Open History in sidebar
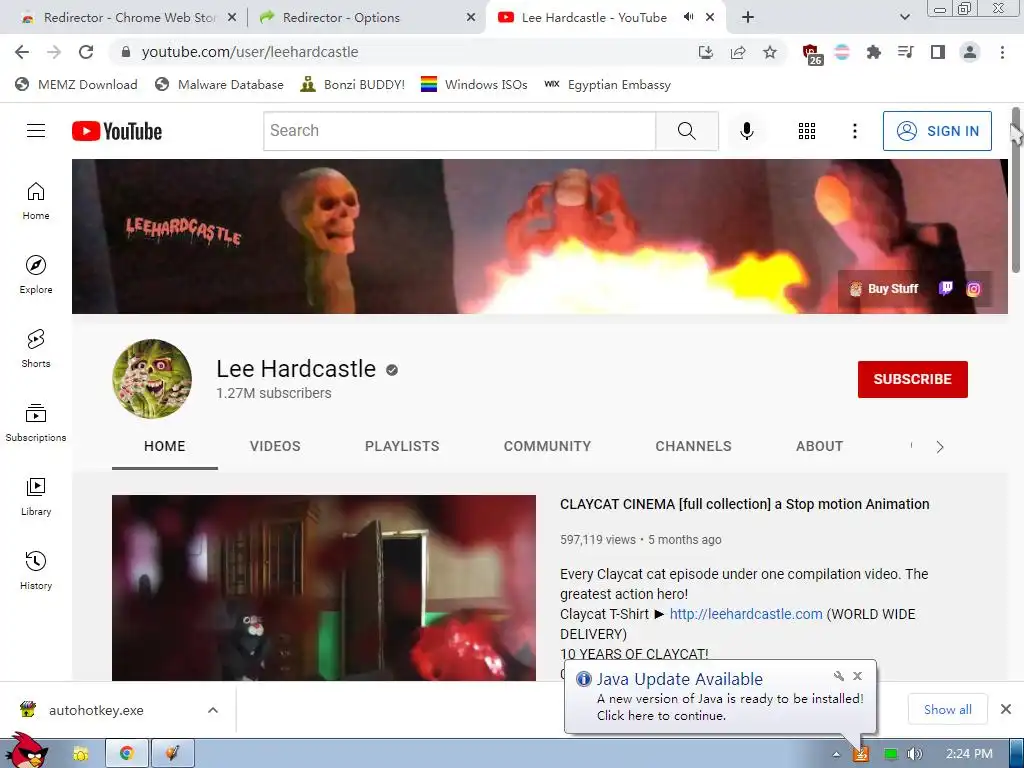Viewport: 1024px width, 768px height. 36,571
